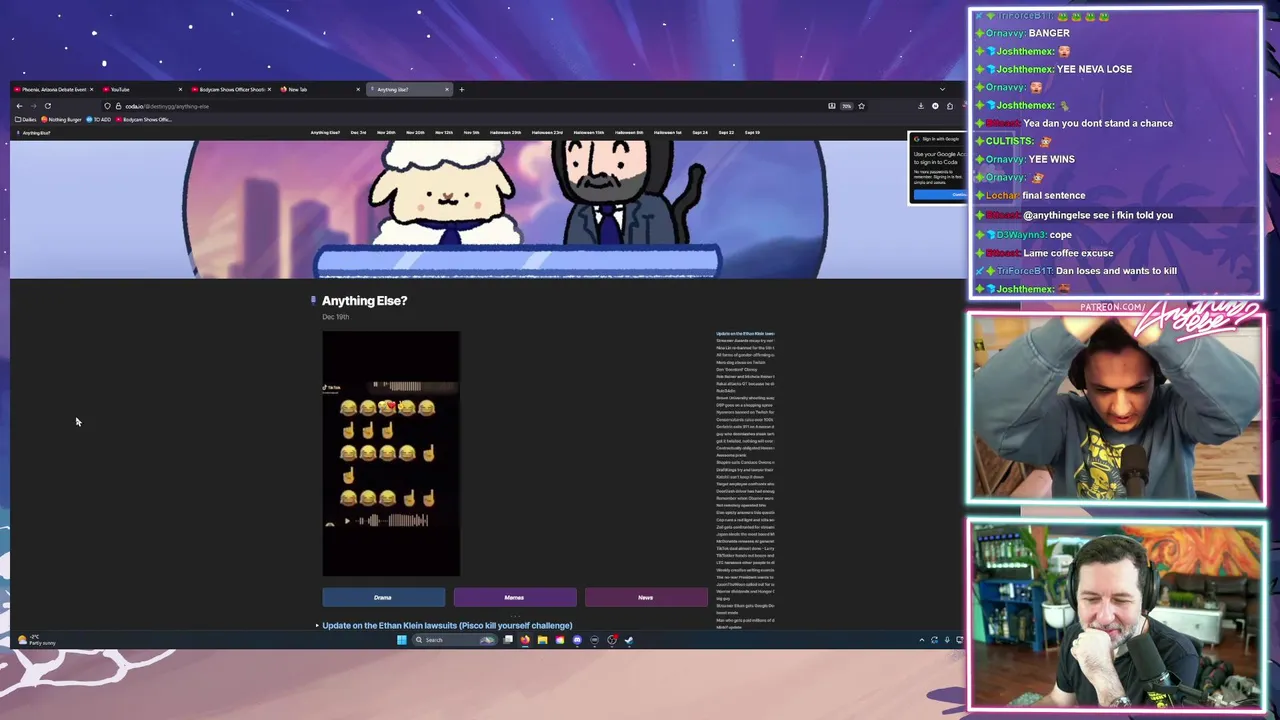This screenshot has height=720, width=1280.
Task: Click the Dec 19th date text
Action: [x=335, y=317]
